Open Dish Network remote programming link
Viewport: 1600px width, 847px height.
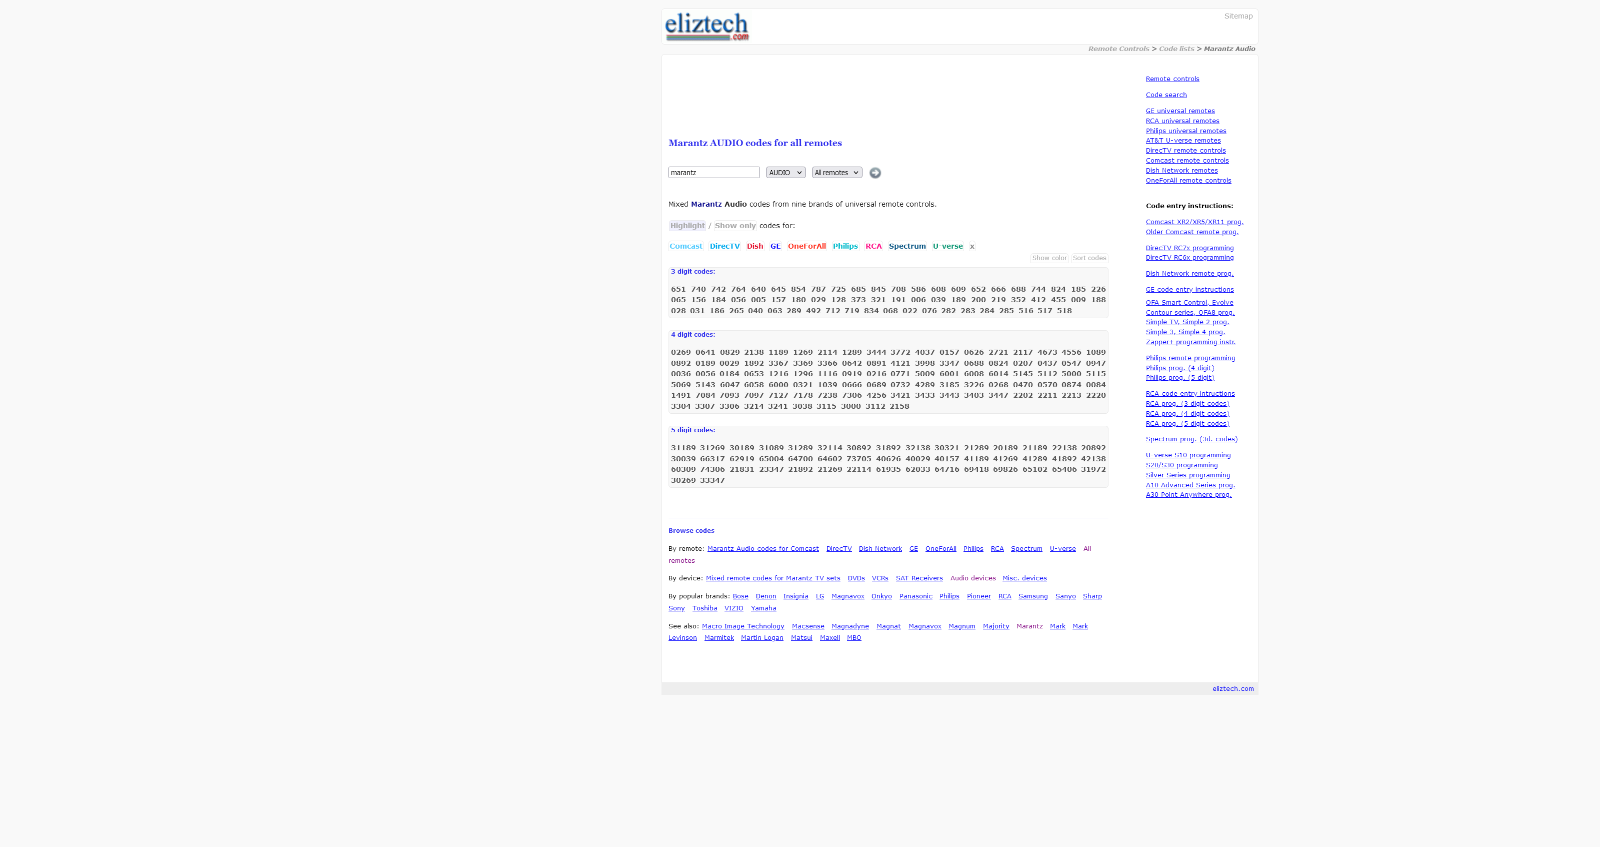point(1190,274)
